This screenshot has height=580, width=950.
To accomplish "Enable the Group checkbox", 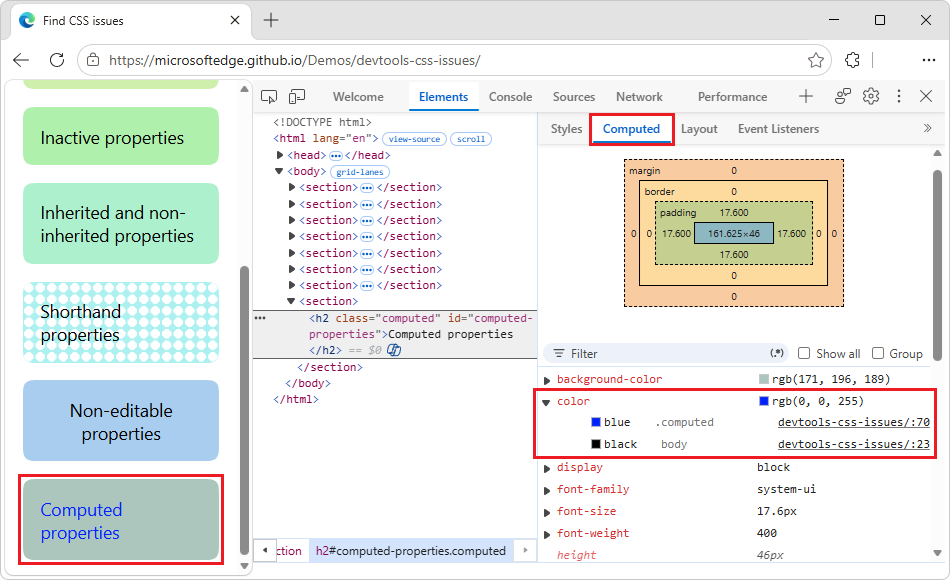I will (x=877, y=353).
